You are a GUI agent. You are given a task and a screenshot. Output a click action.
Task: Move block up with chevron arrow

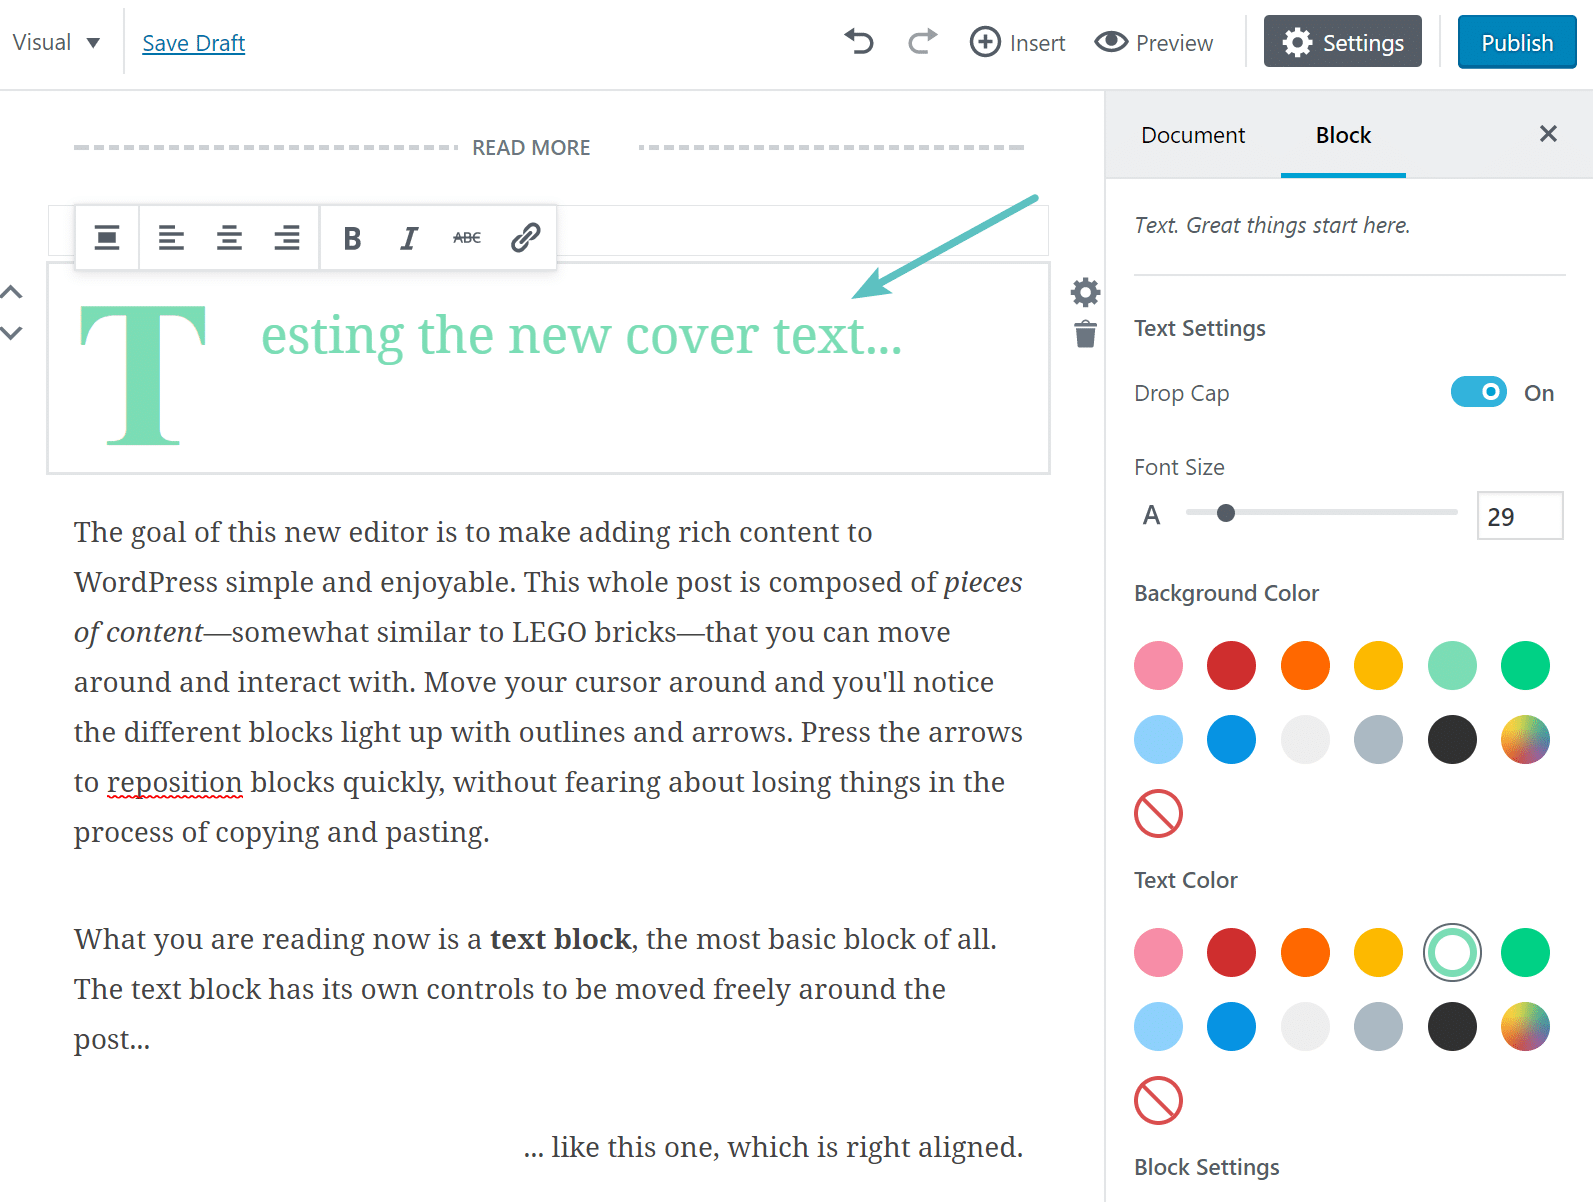12,292
